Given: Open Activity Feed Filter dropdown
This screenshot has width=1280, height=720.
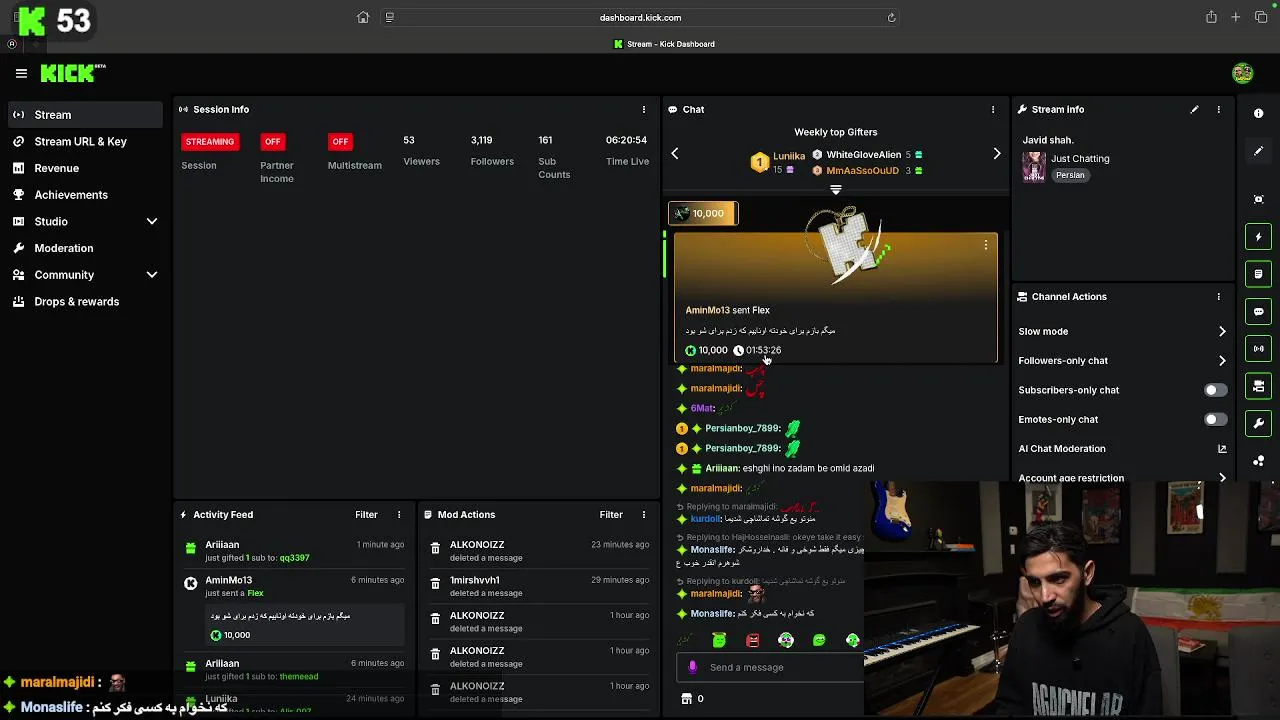Looking at the screenshot, I should (x=366, y=515).
